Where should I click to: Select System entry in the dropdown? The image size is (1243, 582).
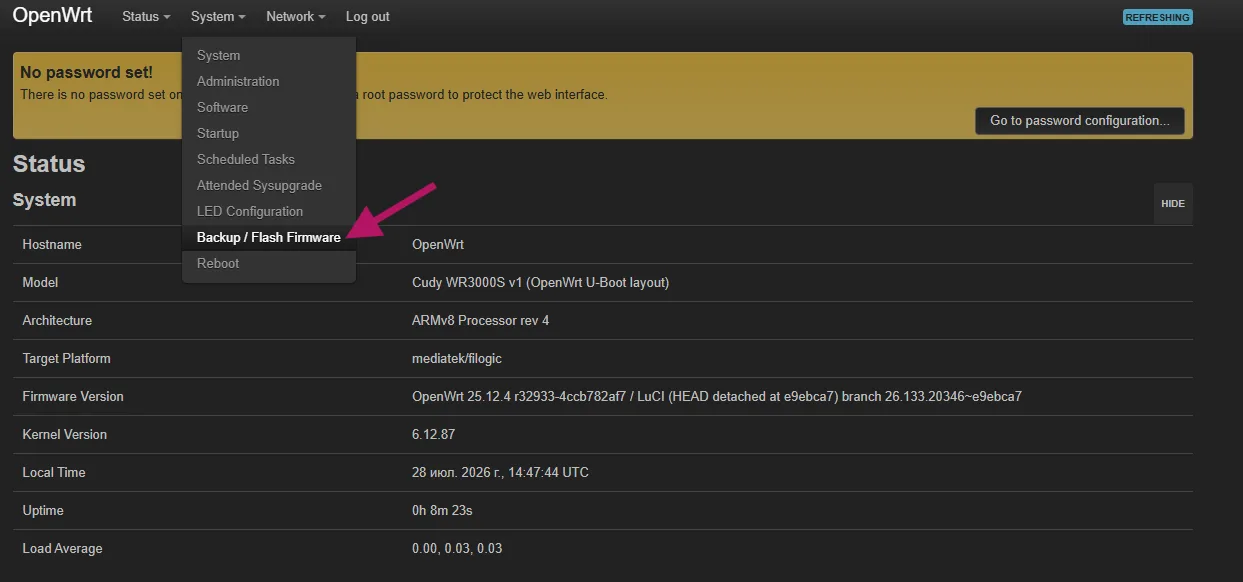[x=269, y=55]
